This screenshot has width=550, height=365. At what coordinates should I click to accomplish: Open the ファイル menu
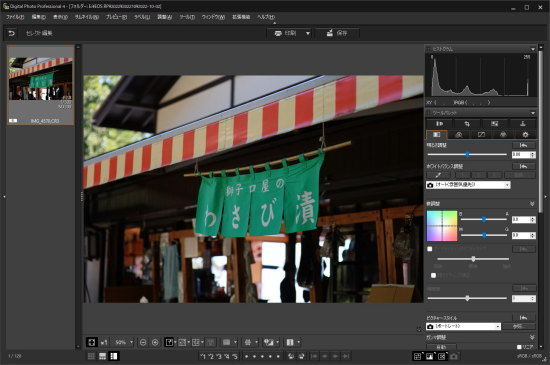[15, 17]
